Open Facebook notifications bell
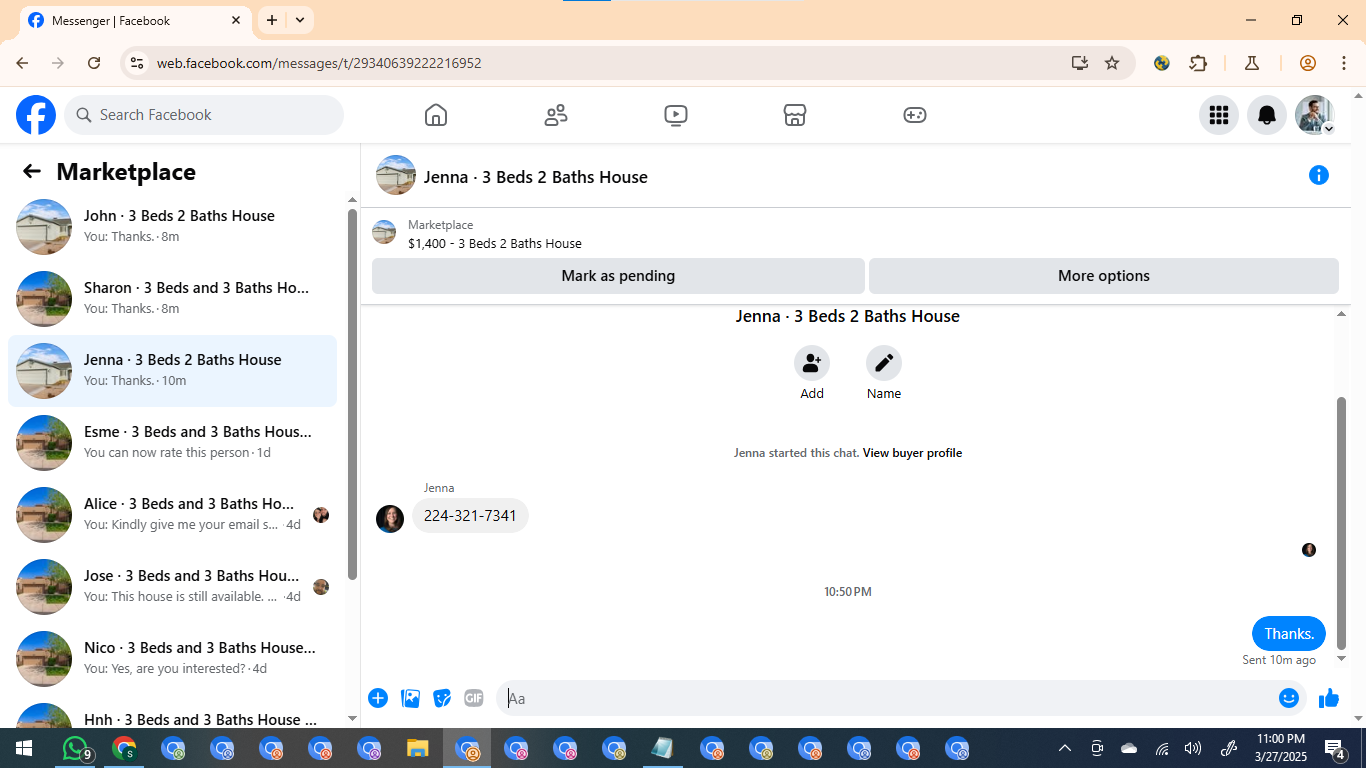Screen dimensions: 1366x768 1267,115
